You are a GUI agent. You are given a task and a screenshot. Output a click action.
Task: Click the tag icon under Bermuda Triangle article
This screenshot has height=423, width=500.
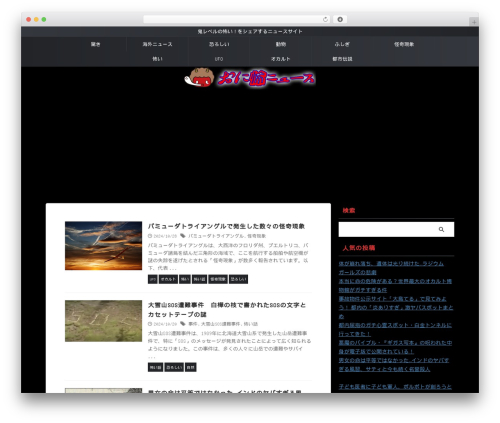coord(183,236)
